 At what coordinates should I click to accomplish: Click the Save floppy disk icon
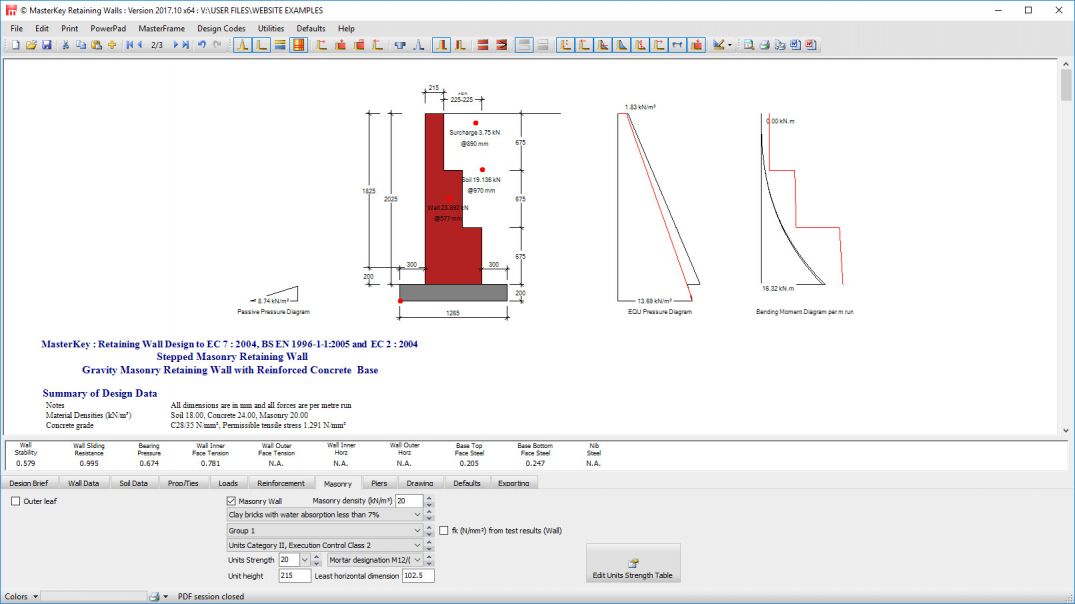pyautogui.click(x=47, y=45)
